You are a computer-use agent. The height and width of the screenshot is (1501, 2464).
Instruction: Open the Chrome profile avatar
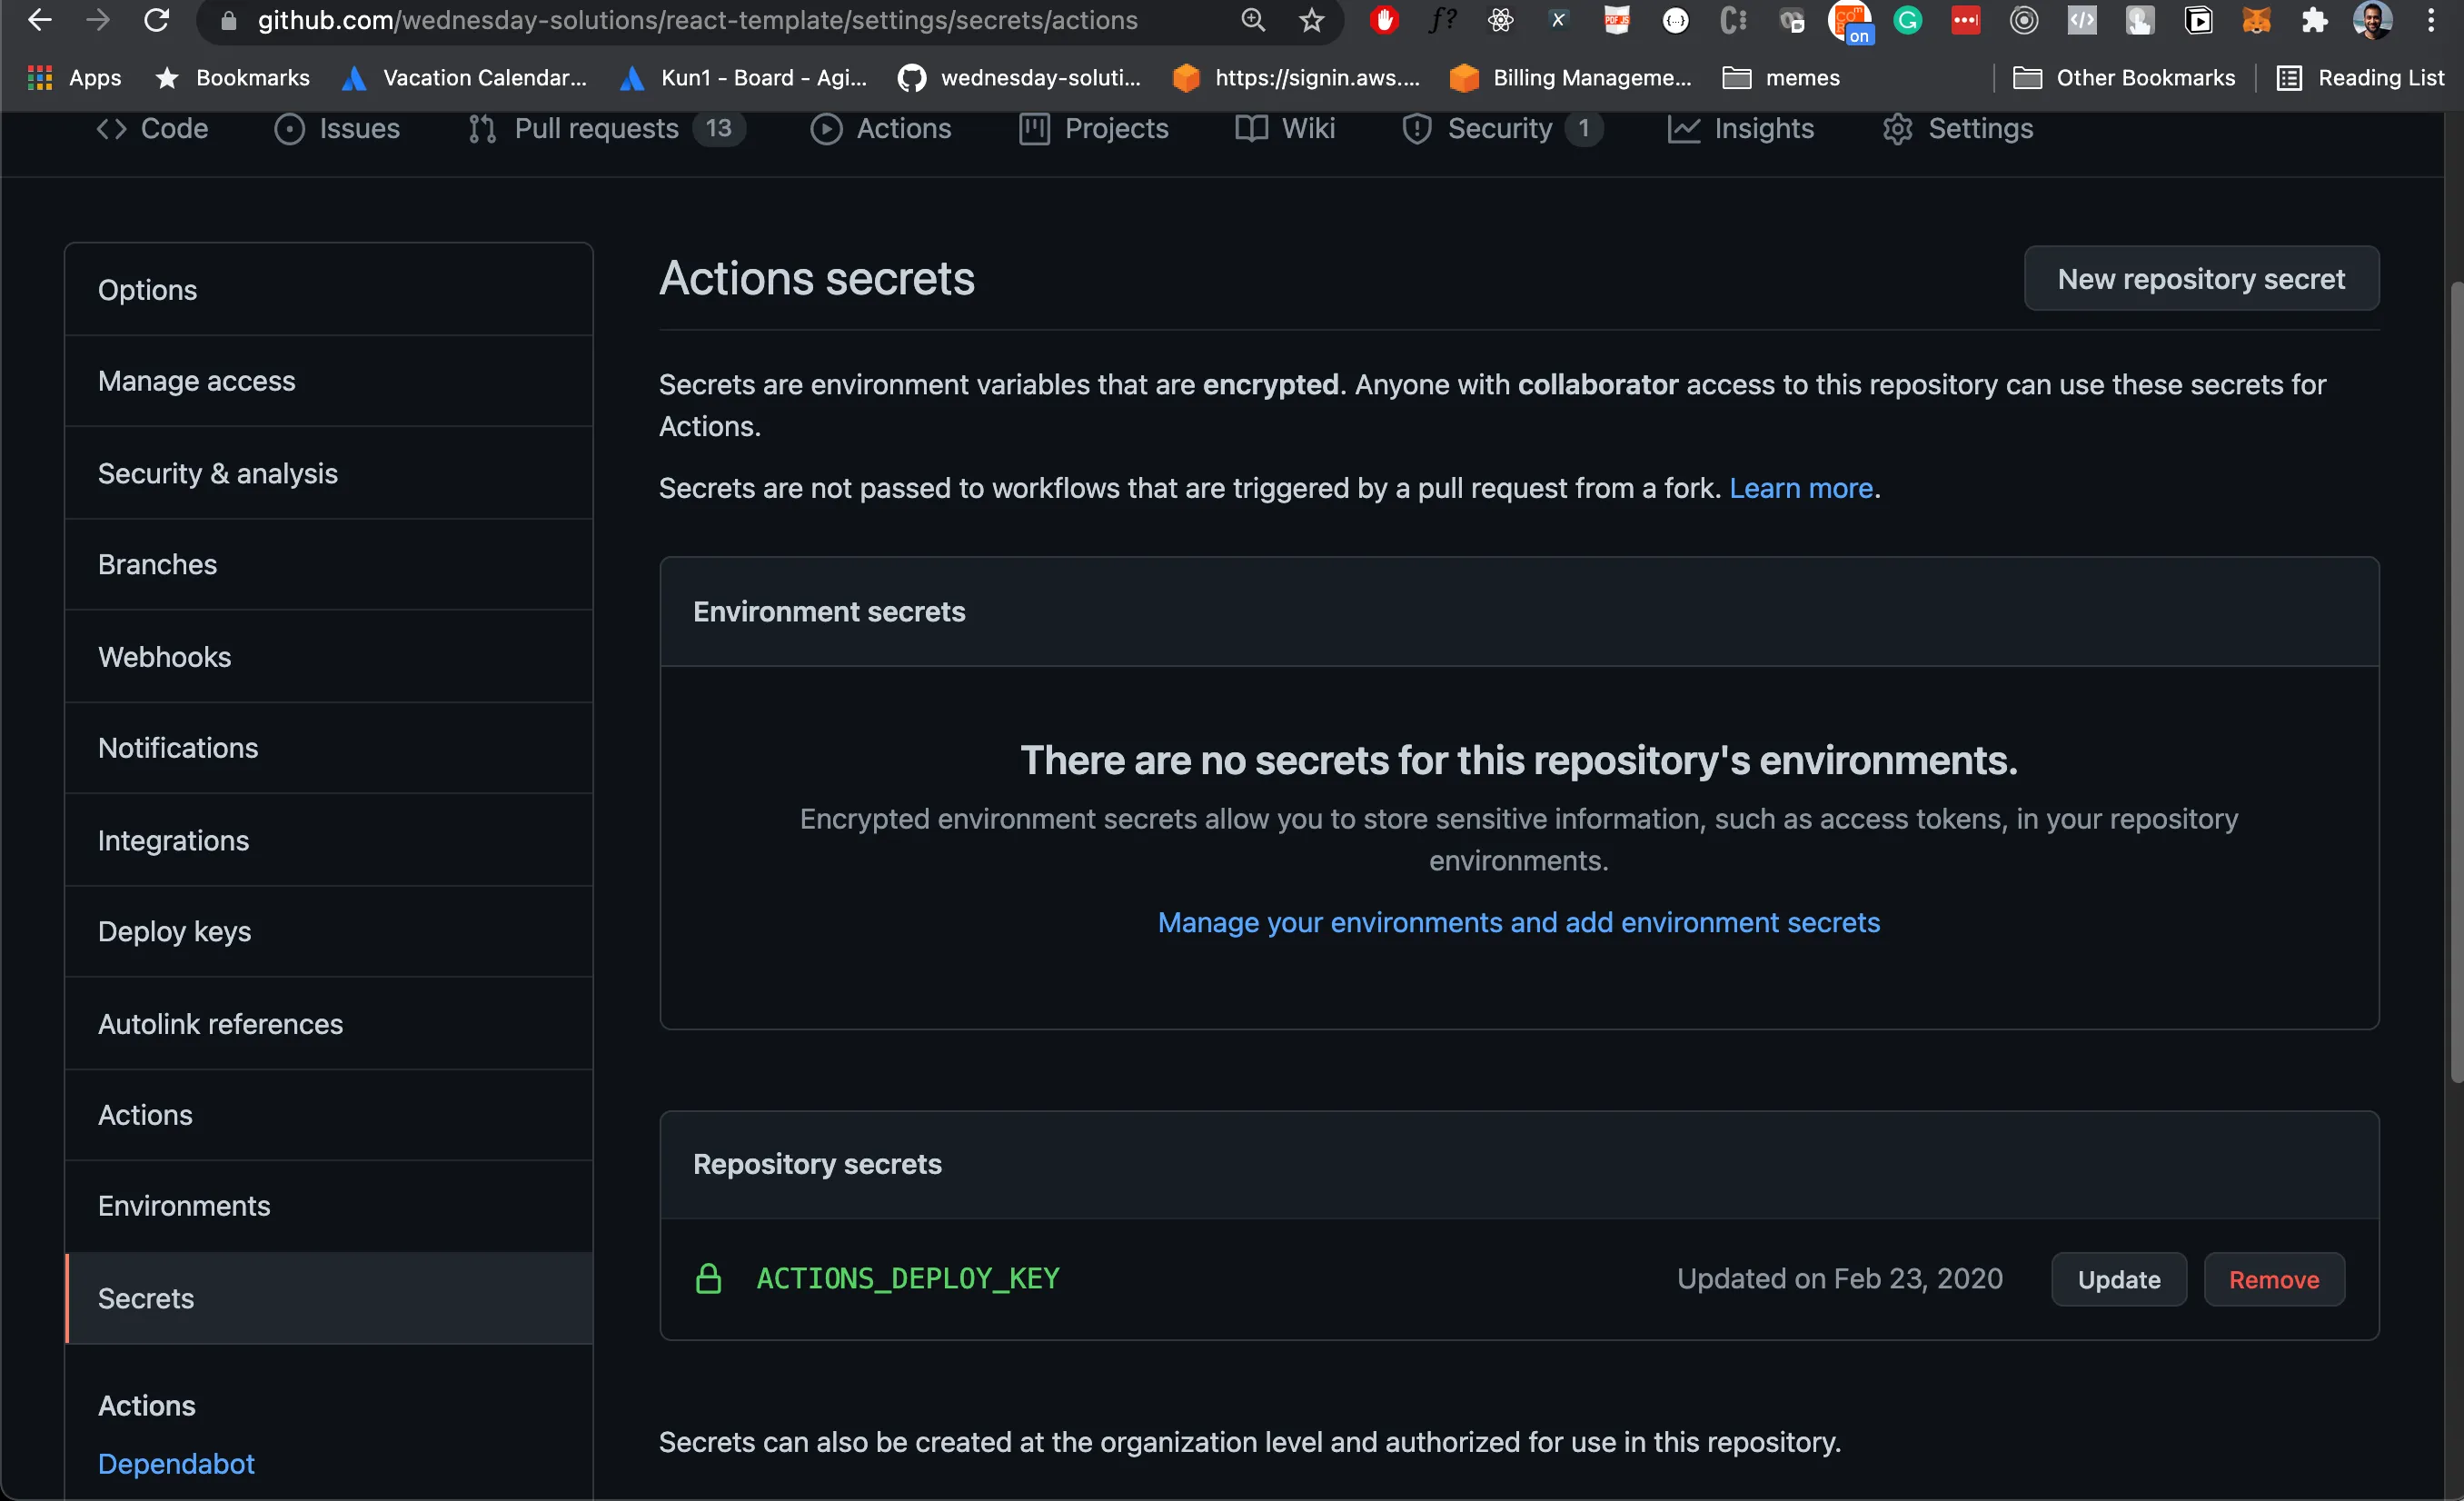(2372, 20)
